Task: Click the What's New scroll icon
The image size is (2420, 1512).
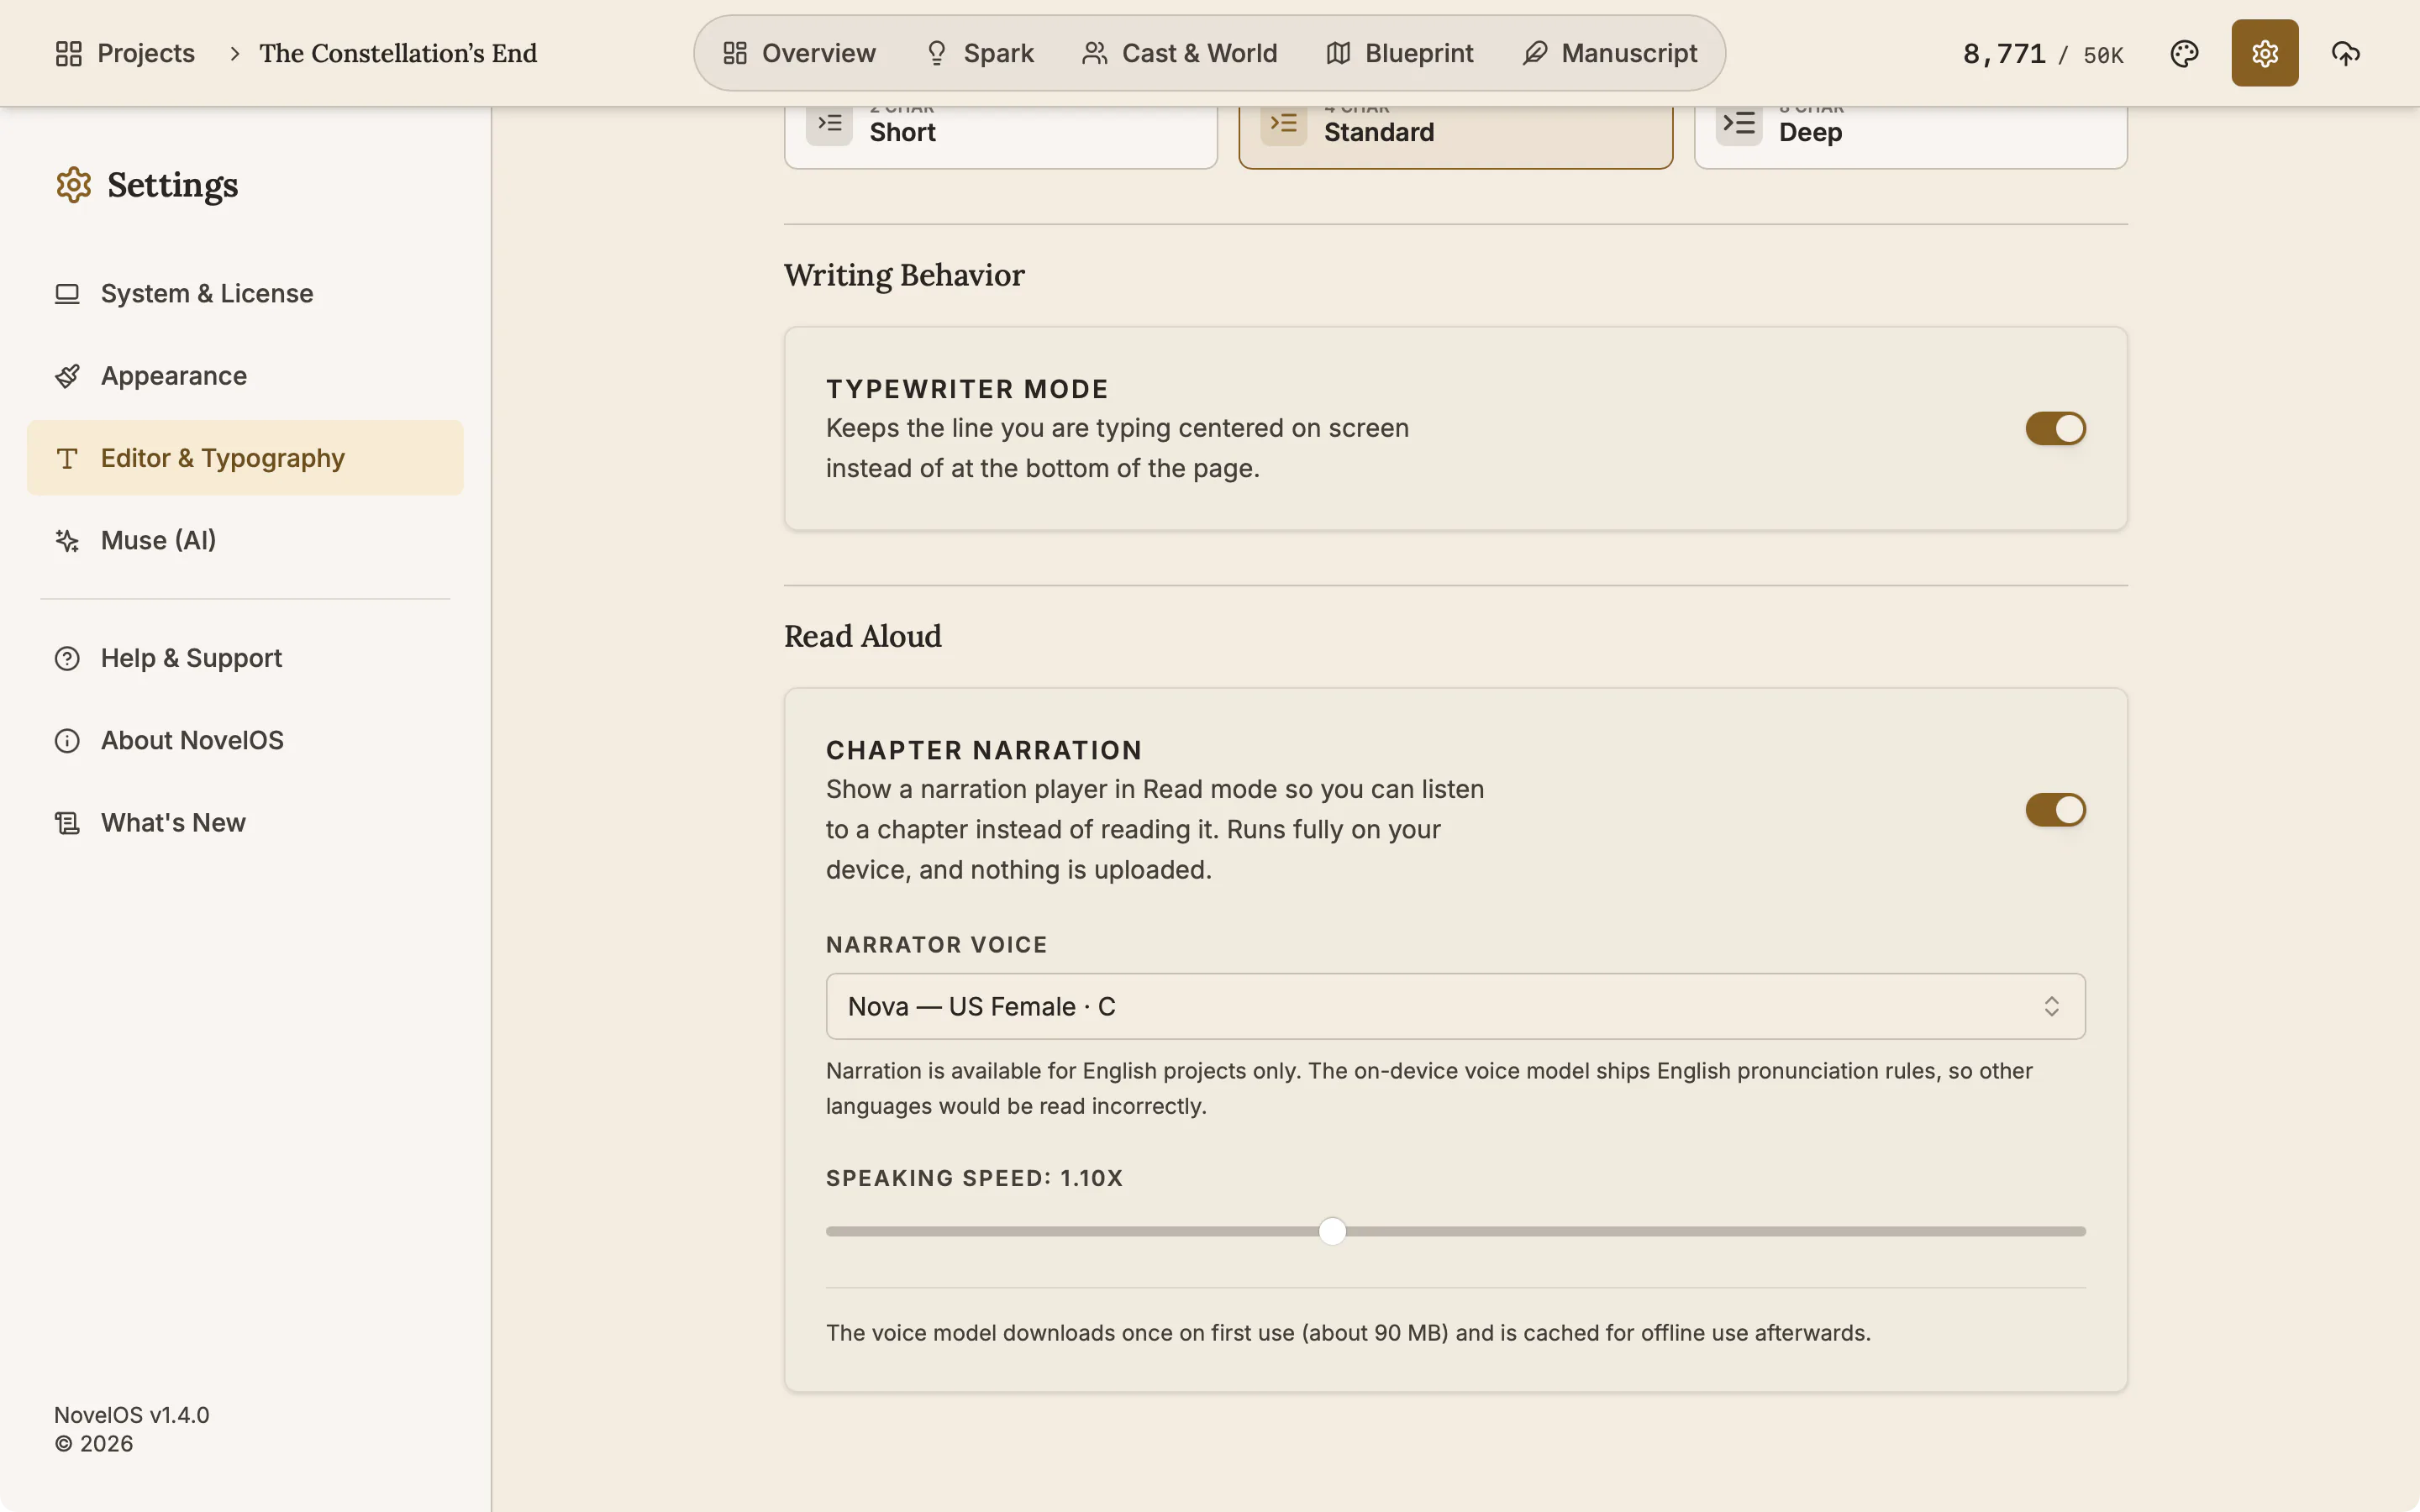Action: (x=67, y=823)
